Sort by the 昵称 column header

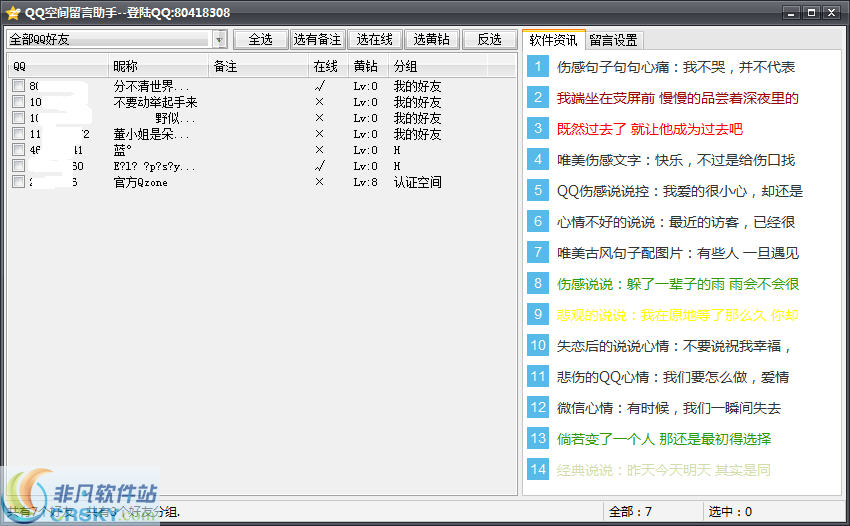[158, 66]
